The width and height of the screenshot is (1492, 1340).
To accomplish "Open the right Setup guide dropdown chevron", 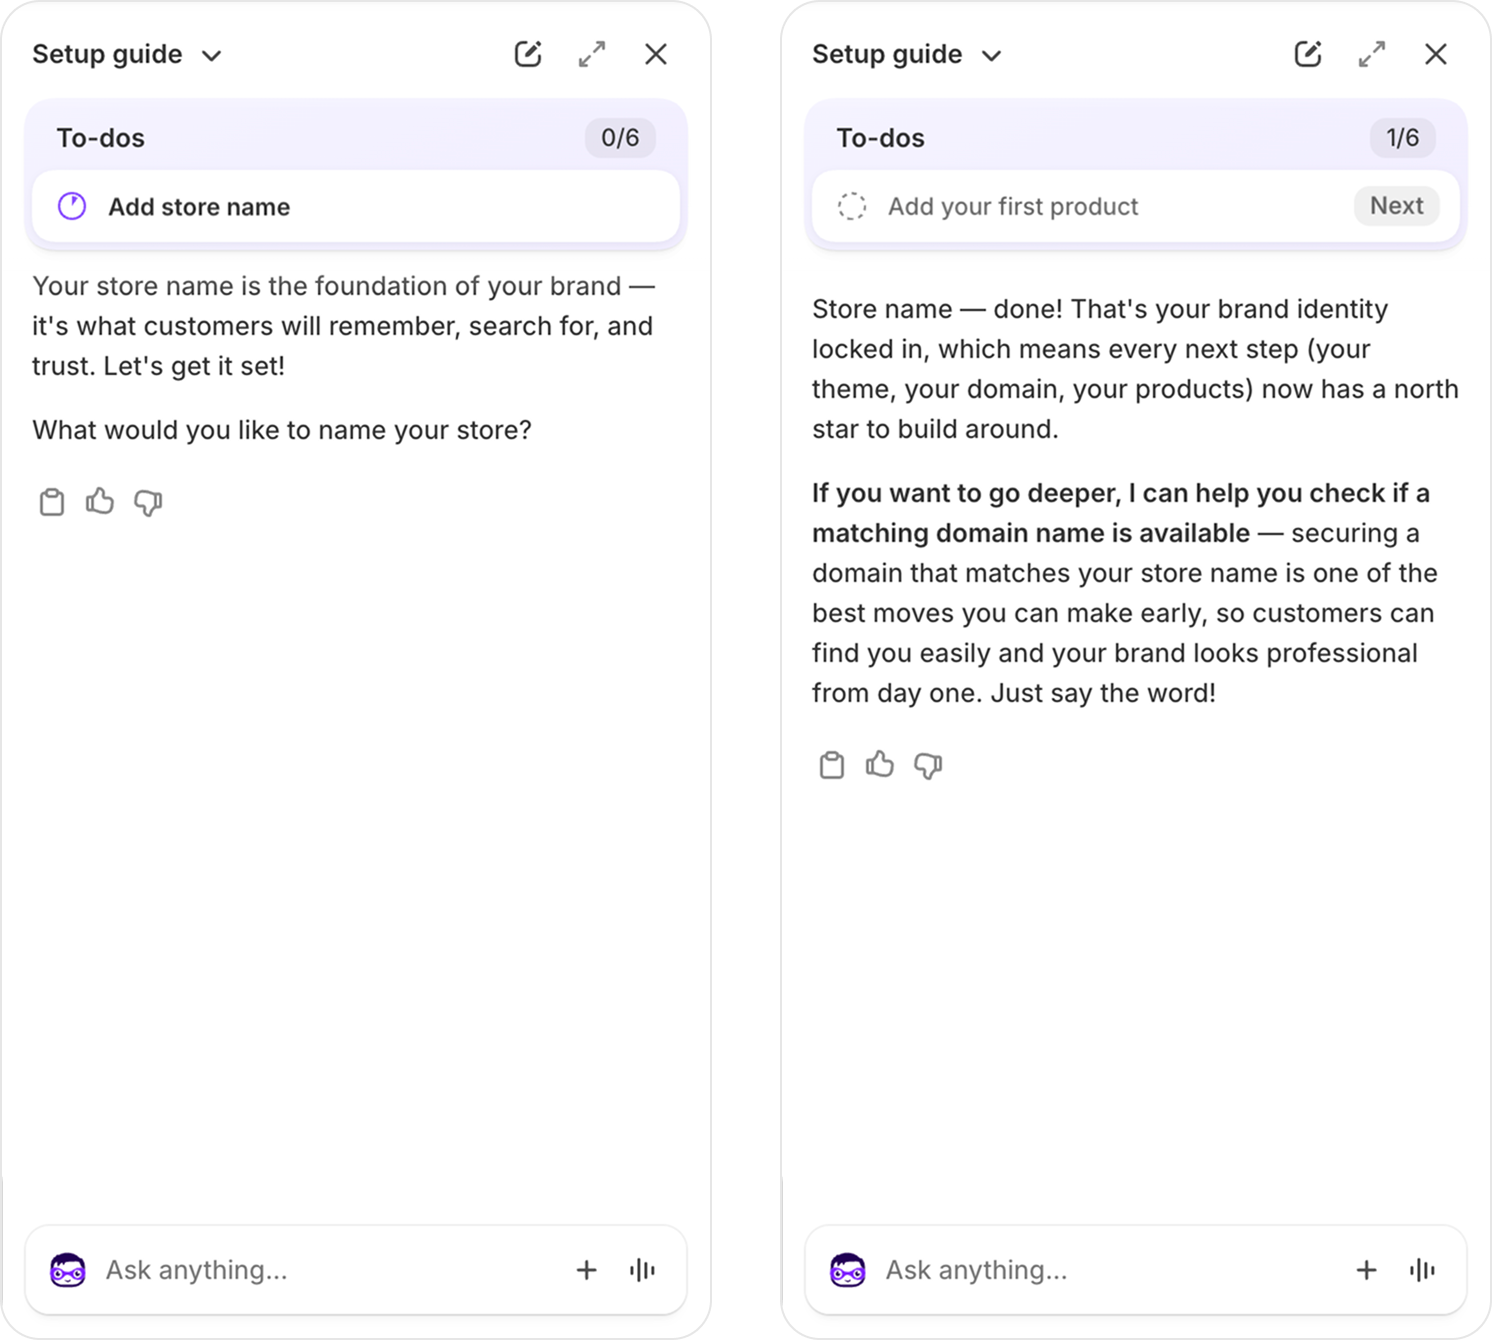I will (x=991, y=55).
